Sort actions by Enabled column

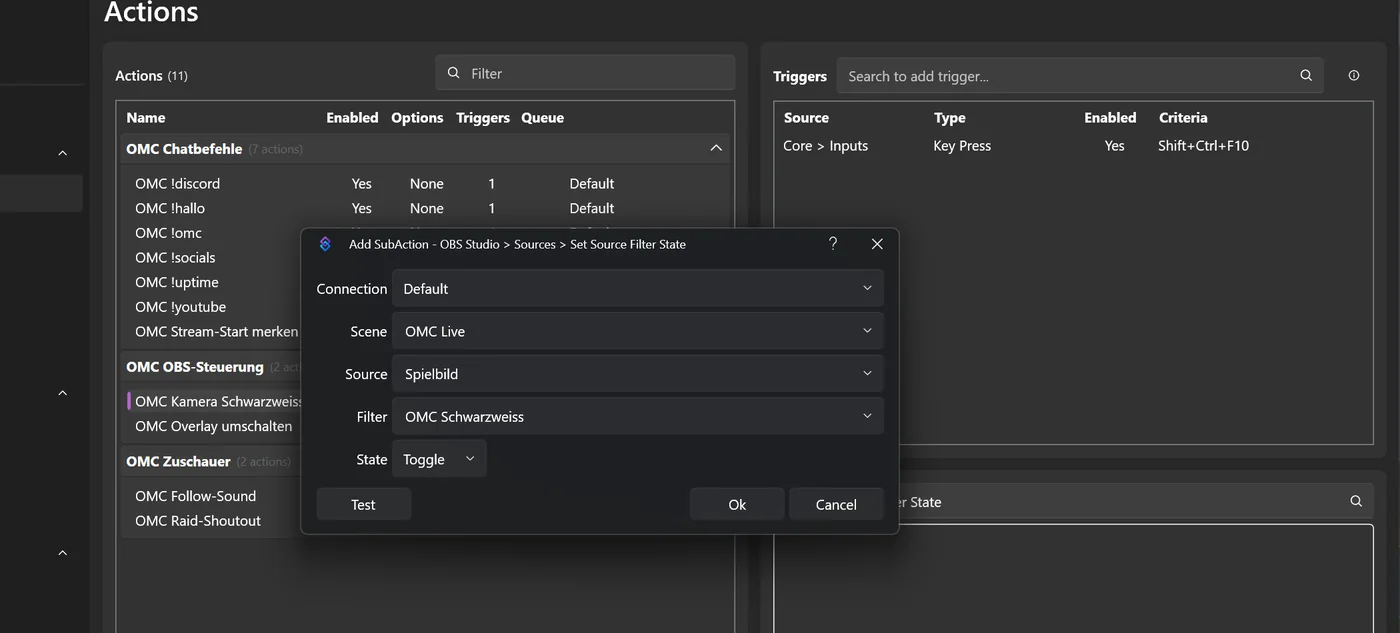[352, 117]
